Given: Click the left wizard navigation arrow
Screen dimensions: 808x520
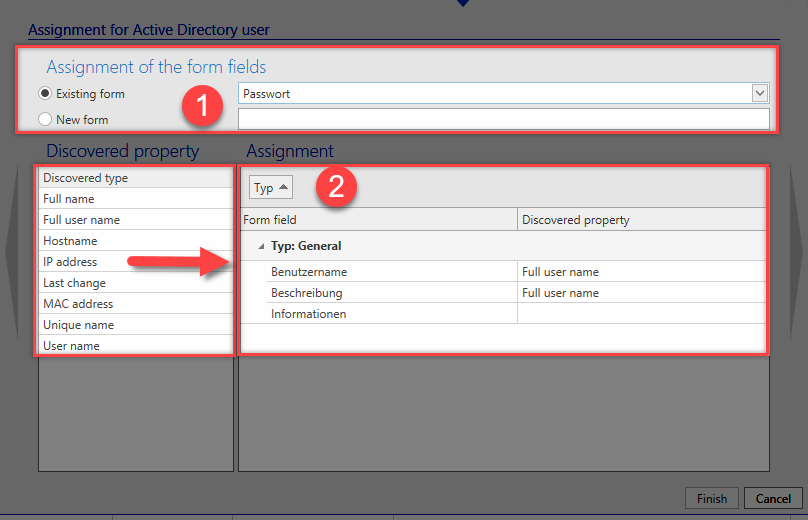Looking at the screenshot, I should pyautogui.click(x=12, y=253).
